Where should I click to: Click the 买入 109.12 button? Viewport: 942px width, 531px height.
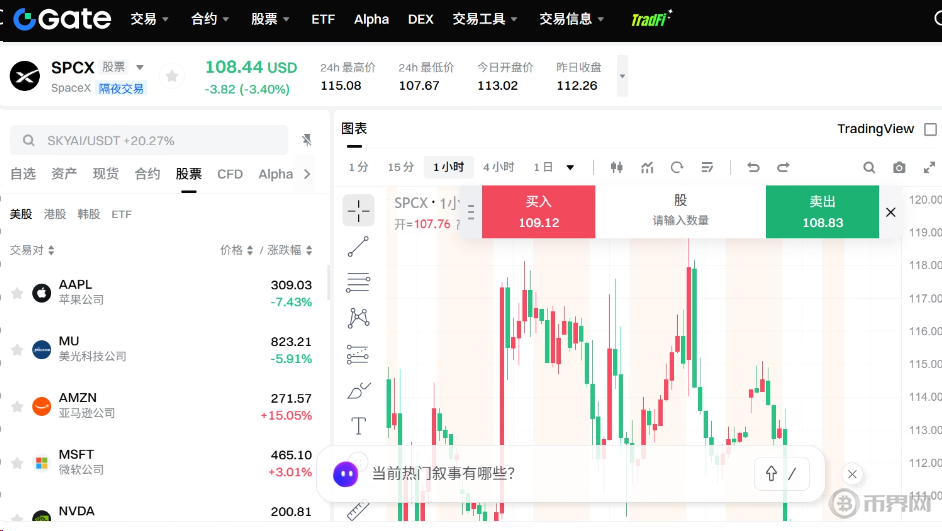point(538,212)
